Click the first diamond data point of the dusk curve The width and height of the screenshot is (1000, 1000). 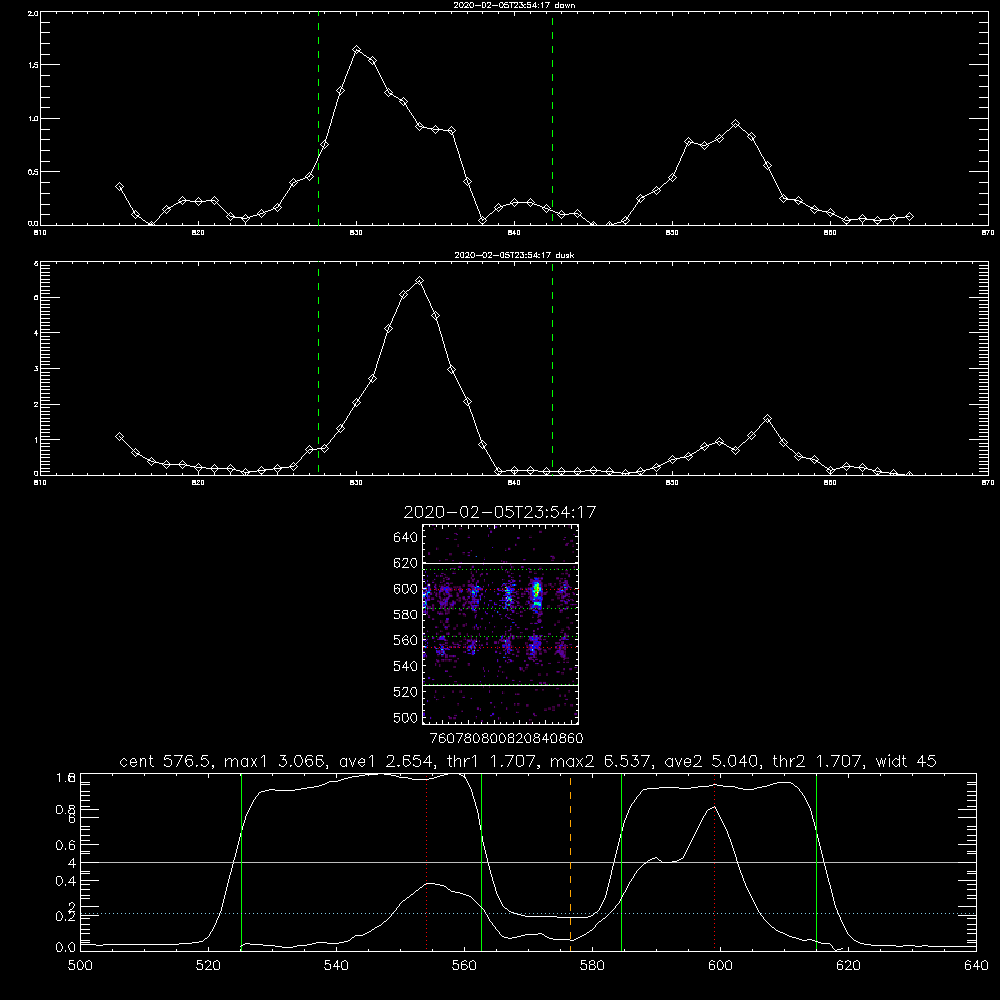[x=119, y=437]
